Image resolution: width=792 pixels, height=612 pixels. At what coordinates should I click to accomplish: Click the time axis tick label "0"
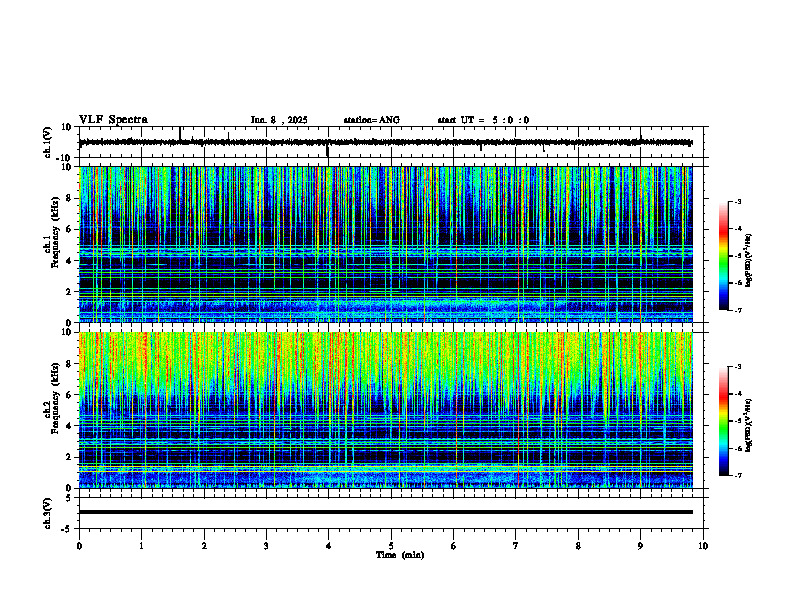pos(79,546)
